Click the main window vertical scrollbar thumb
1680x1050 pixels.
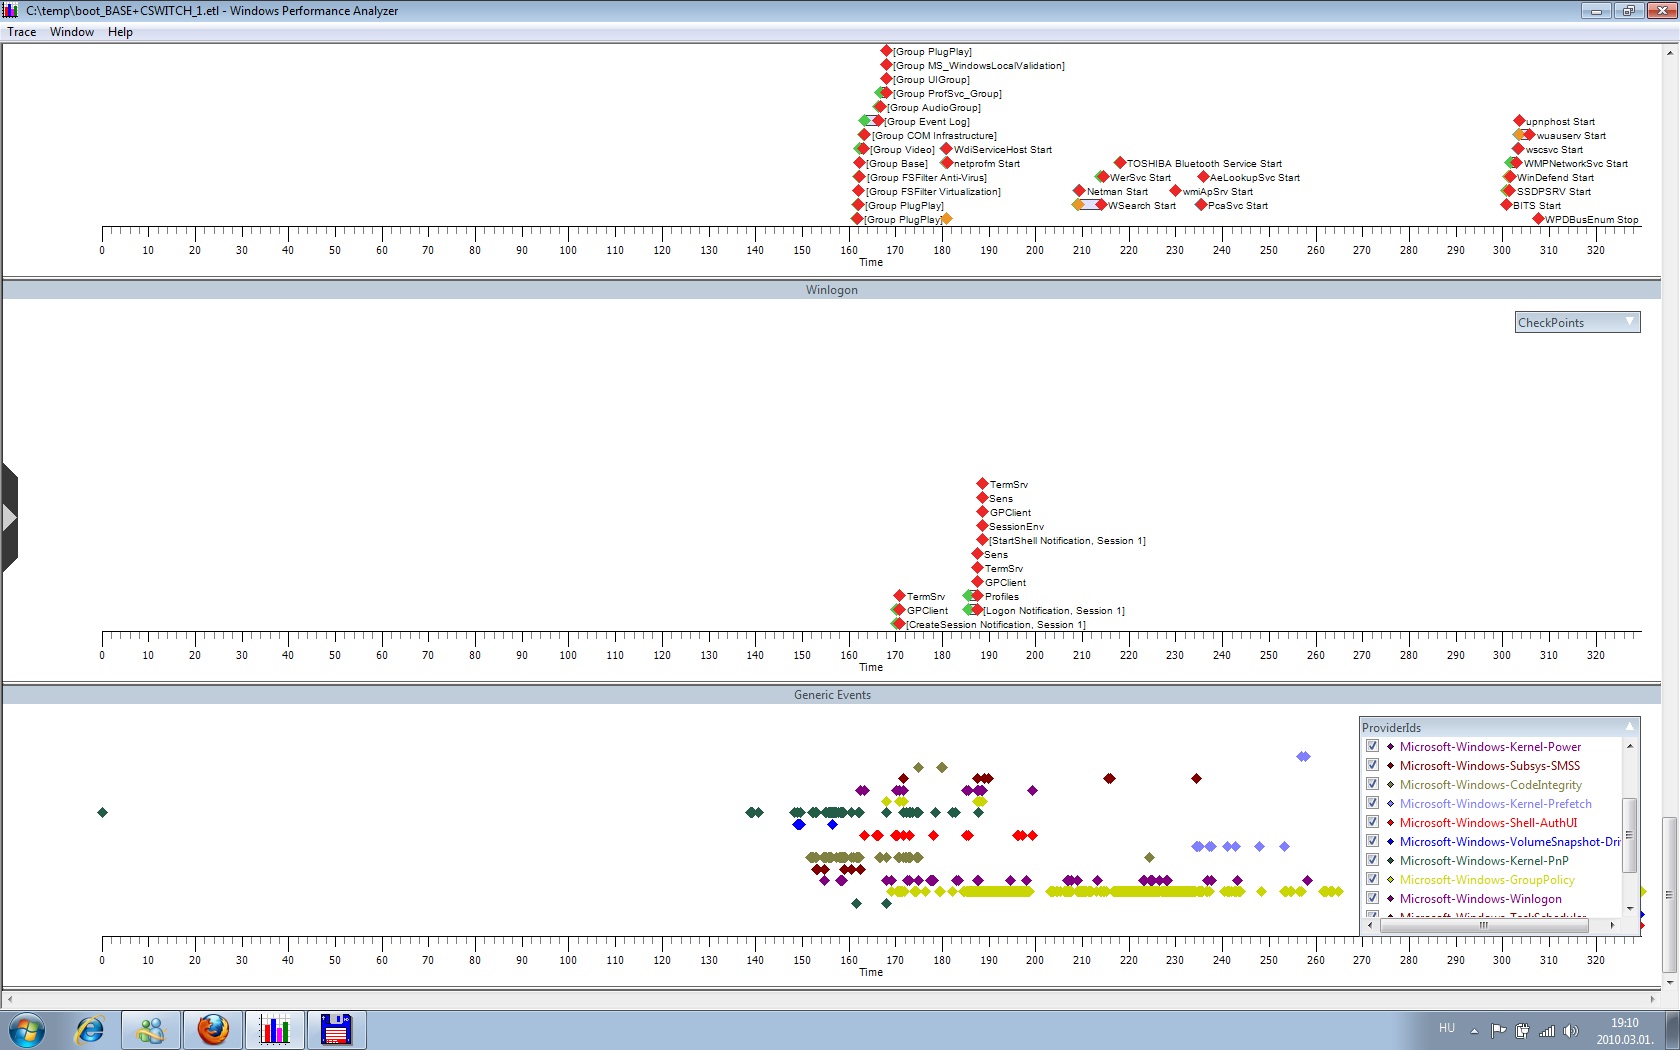click(x=1669, y=894)
